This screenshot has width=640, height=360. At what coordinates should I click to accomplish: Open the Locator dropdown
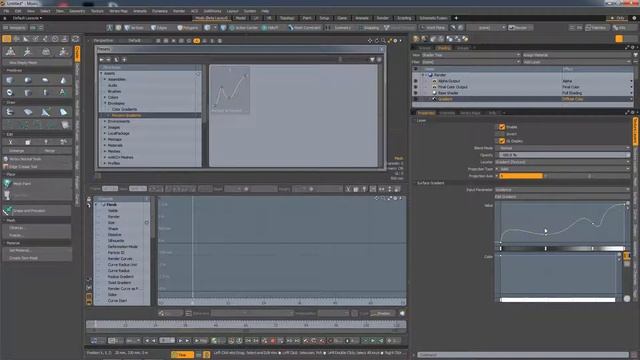coord(562,162)
